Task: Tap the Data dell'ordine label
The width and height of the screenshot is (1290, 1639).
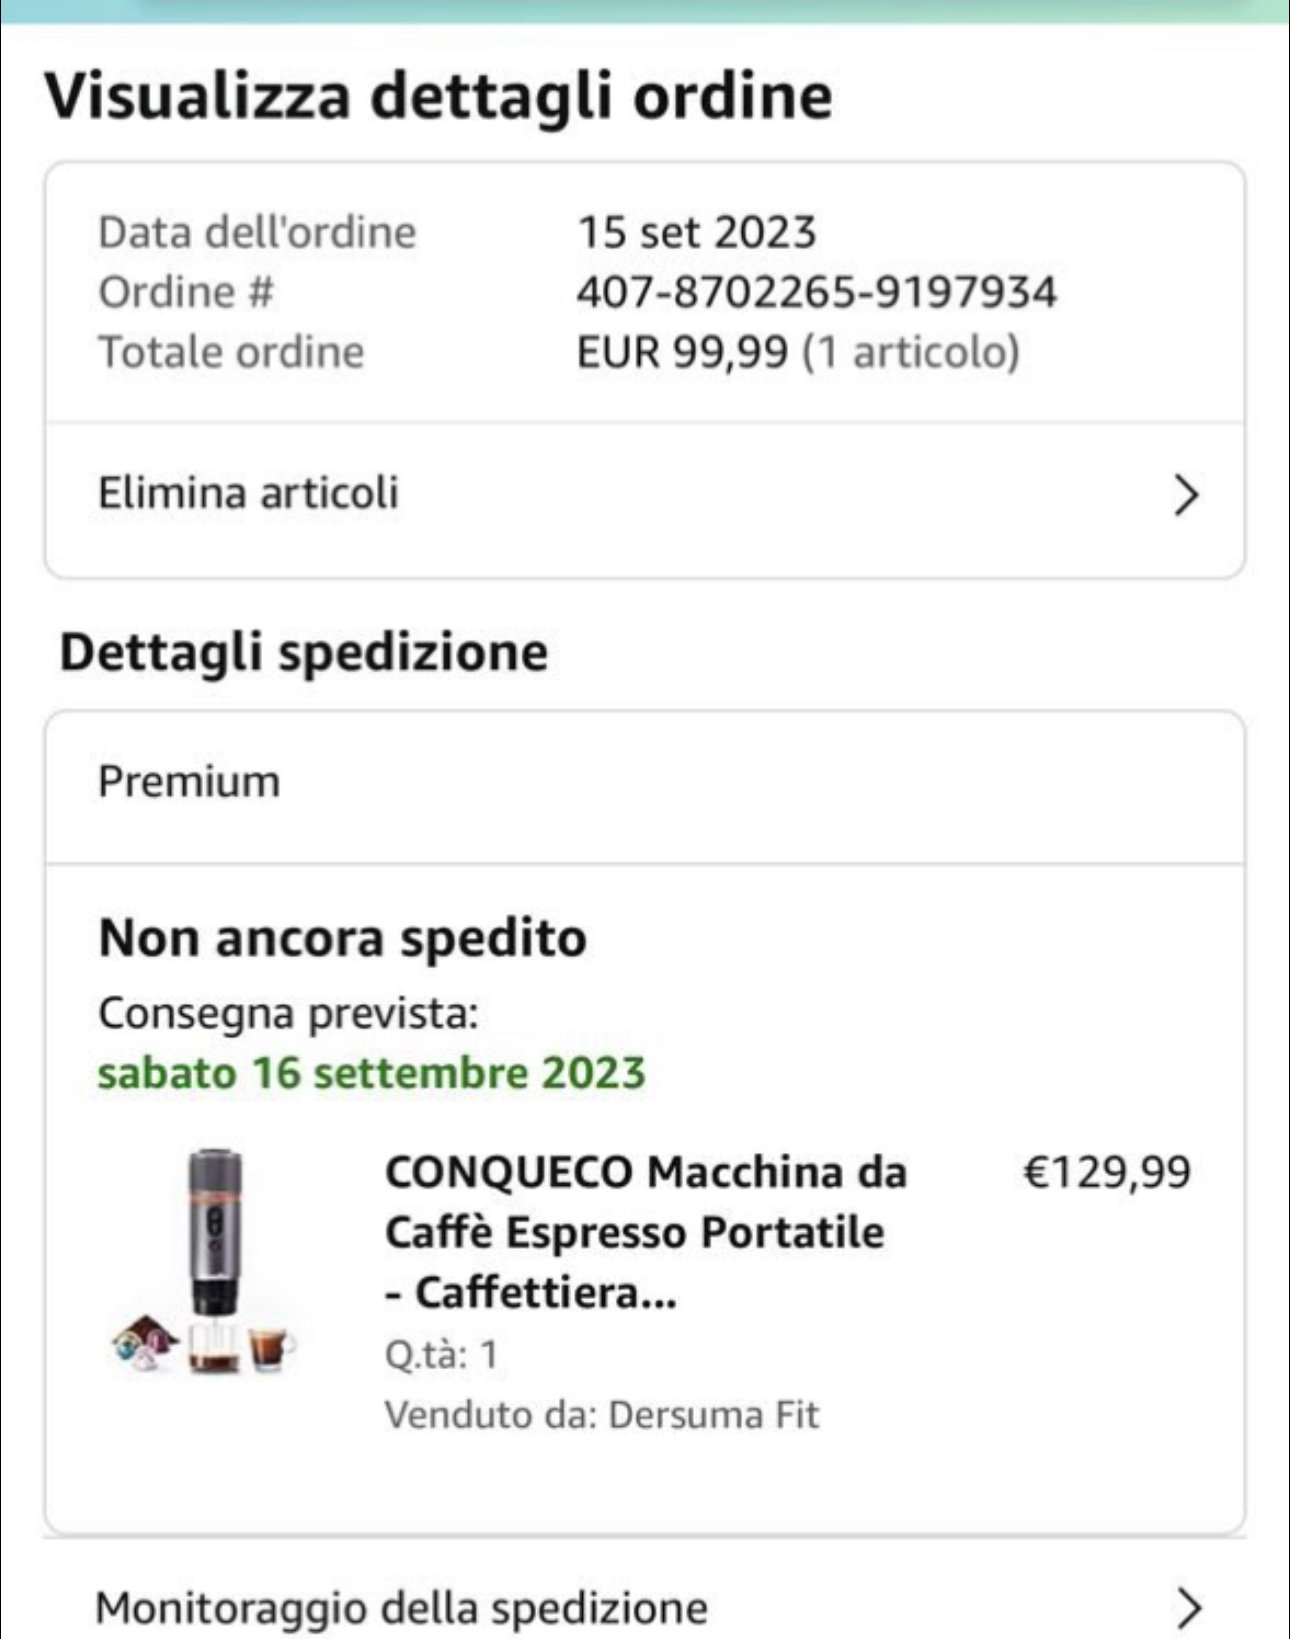Action: [x=257, y=232]
